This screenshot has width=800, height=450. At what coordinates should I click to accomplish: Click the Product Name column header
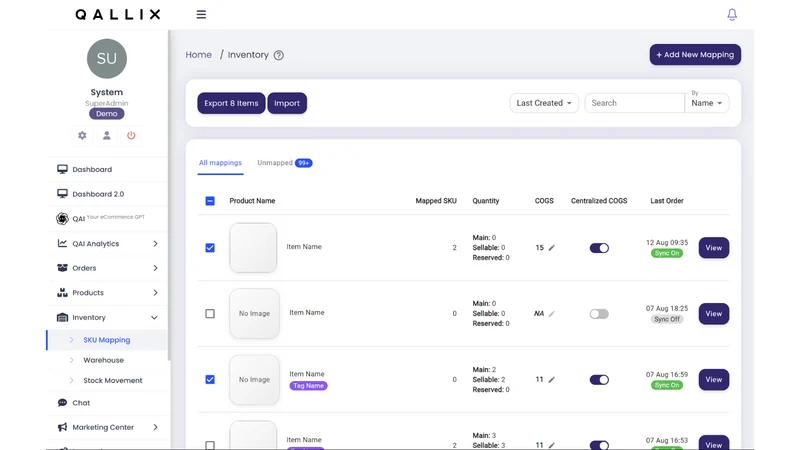click(252, 201)
